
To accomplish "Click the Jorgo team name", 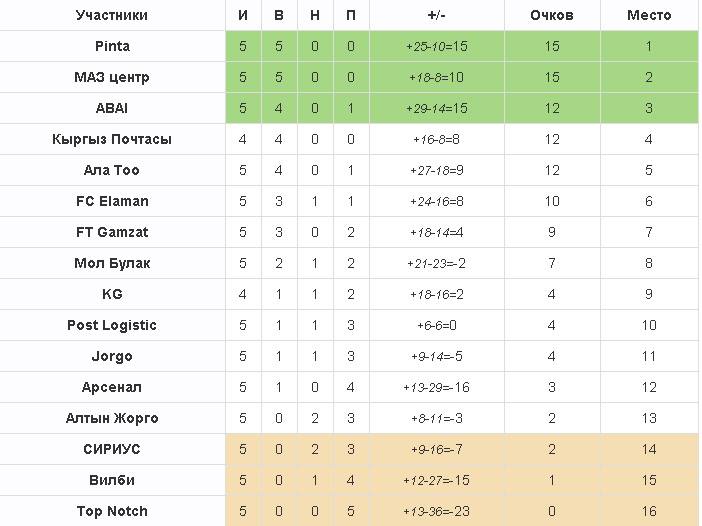I will (x=112, y=356).
